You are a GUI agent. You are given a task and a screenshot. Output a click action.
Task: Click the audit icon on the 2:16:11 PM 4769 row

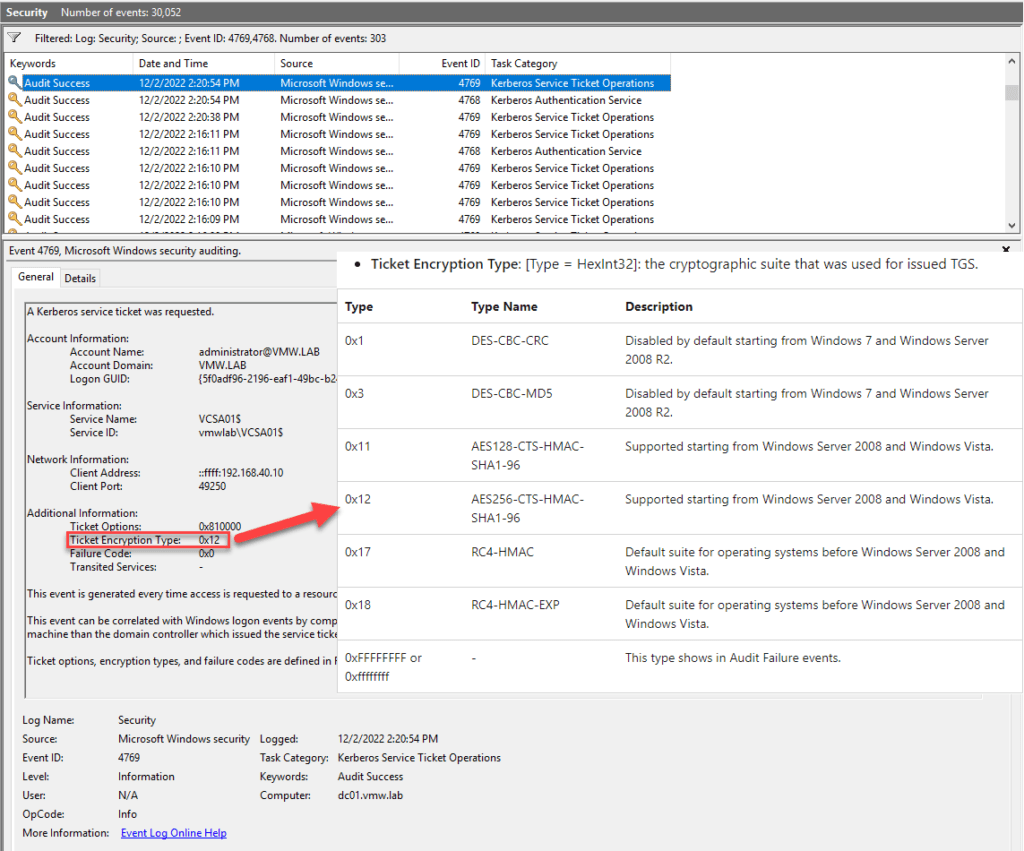point(14,133)
